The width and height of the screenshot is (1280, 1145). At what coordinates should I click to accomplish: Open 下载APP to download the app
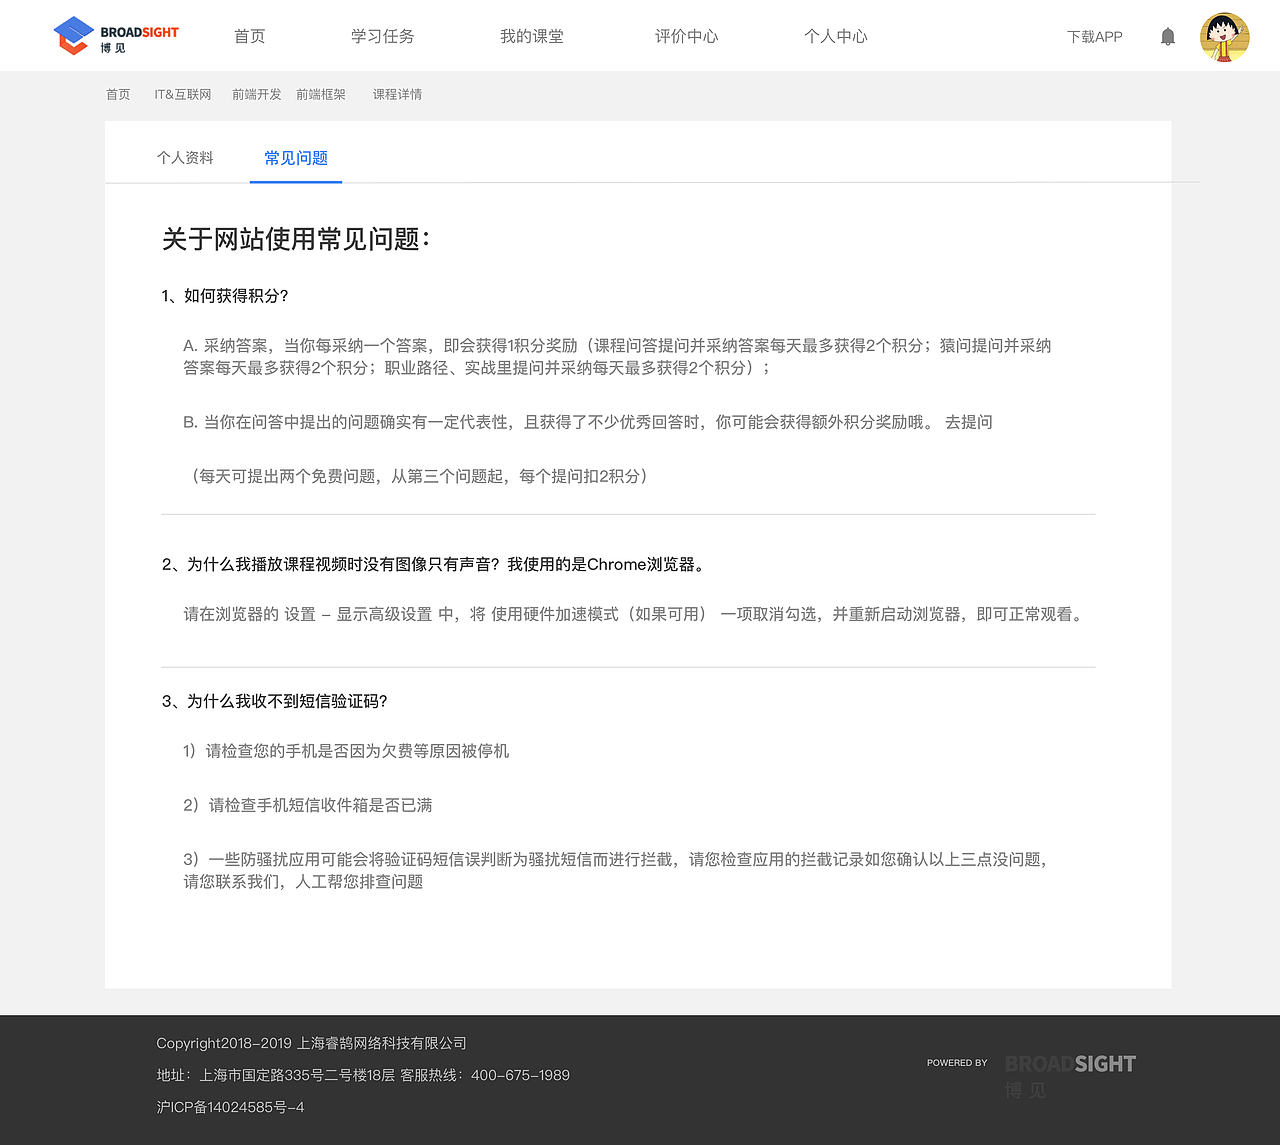(x=1094, y=35)
